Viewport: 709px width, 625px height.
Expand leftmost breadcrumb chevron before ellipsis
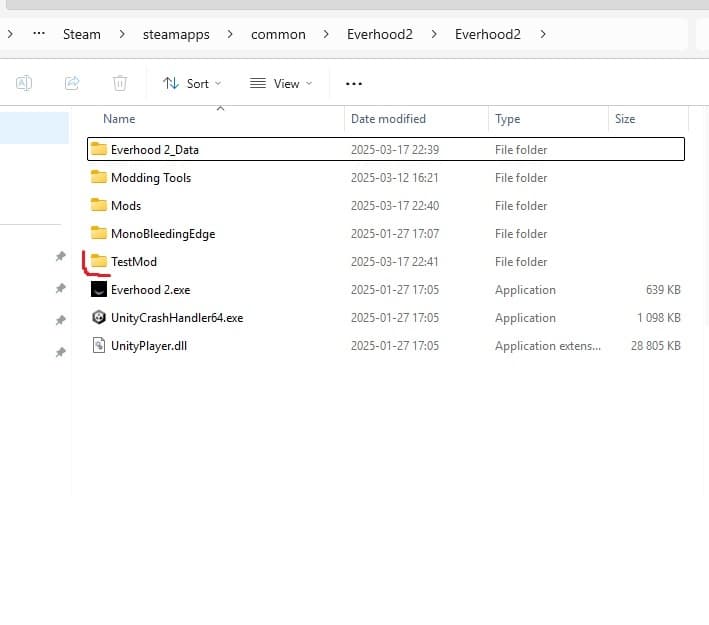click(x=10, y=34)
